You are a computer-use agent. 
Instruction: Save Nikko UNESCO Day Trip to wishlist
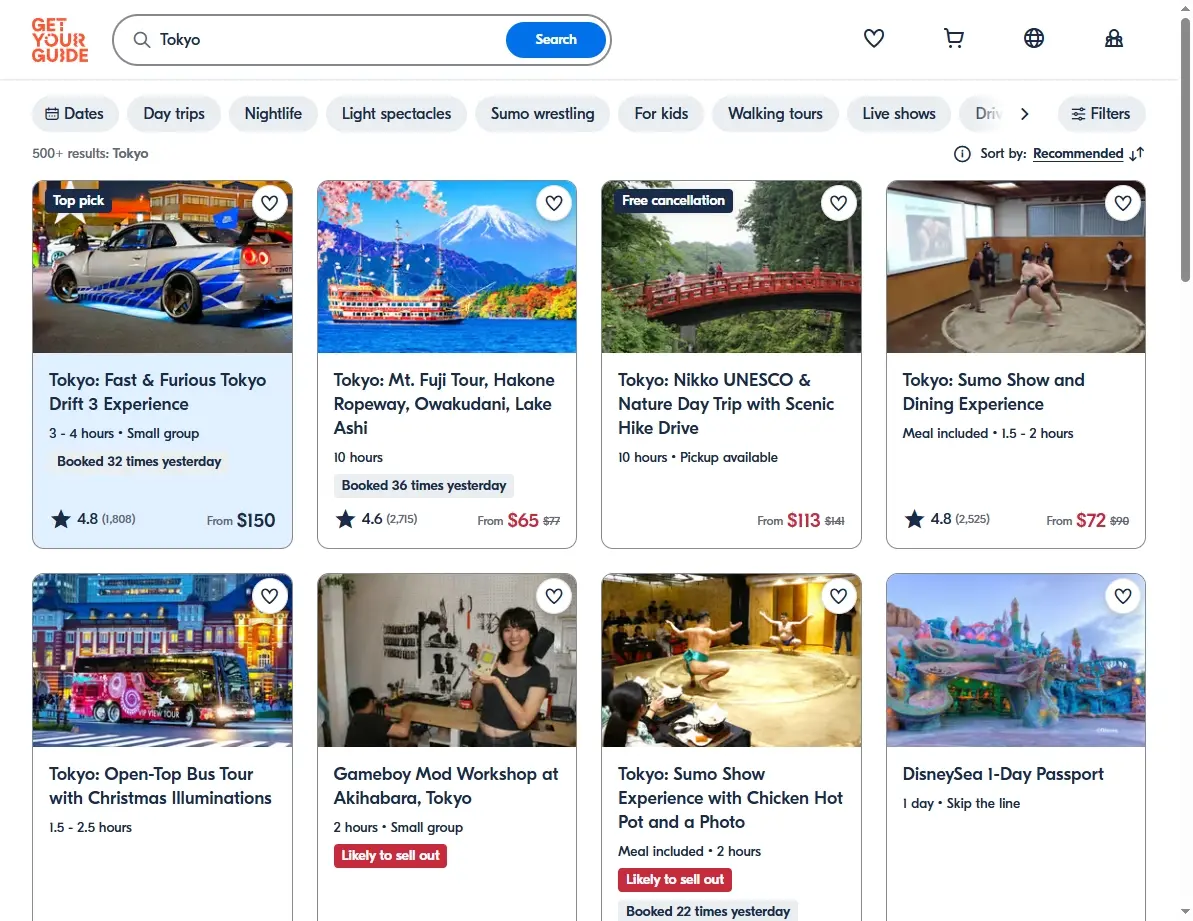(x=838, y=203)
